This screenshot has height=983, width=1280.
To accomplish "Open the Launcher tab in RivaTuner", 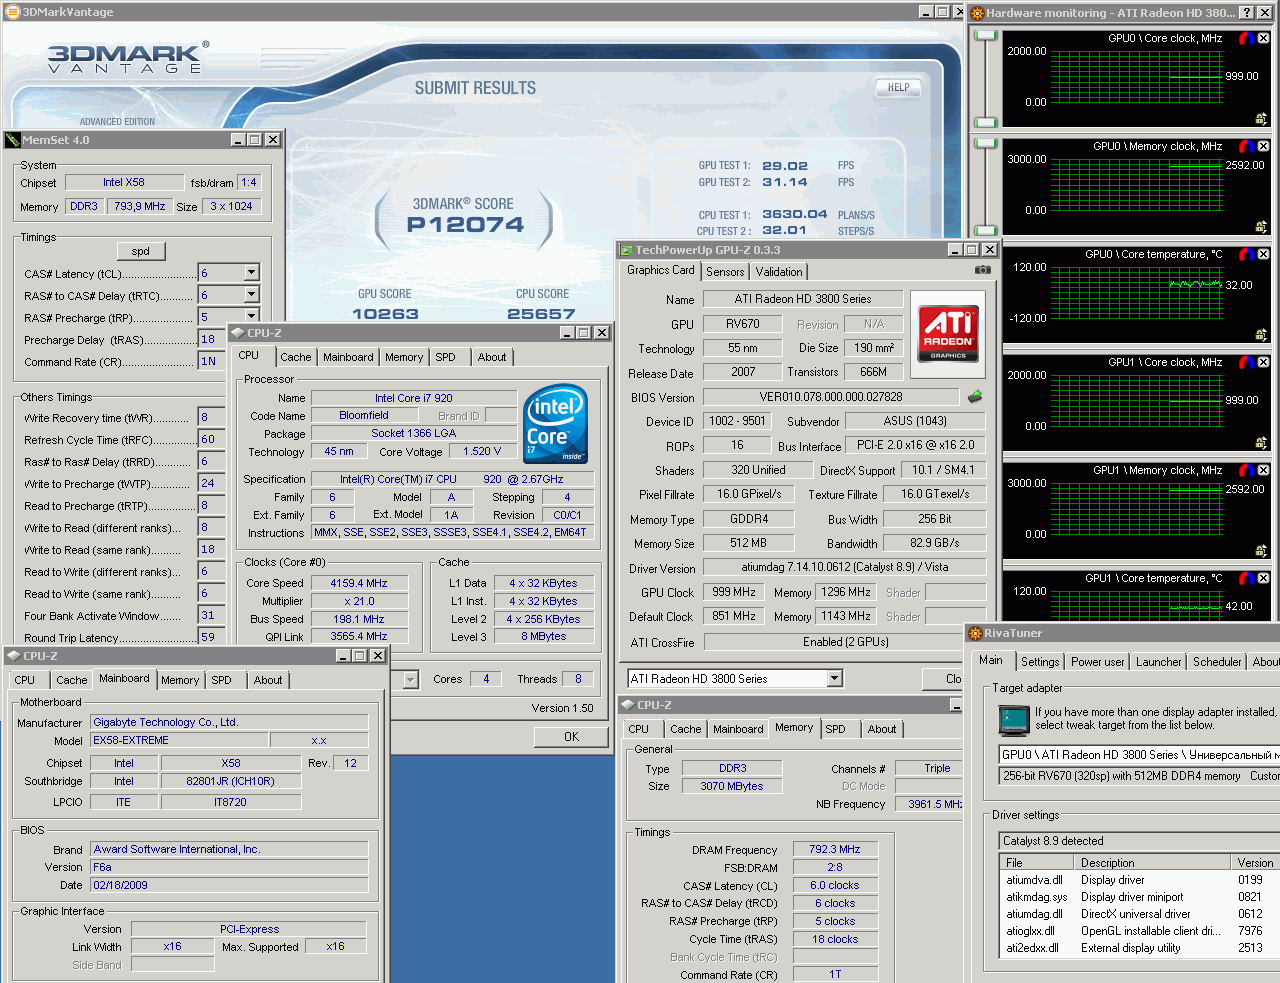I will tap(1159, 662).
